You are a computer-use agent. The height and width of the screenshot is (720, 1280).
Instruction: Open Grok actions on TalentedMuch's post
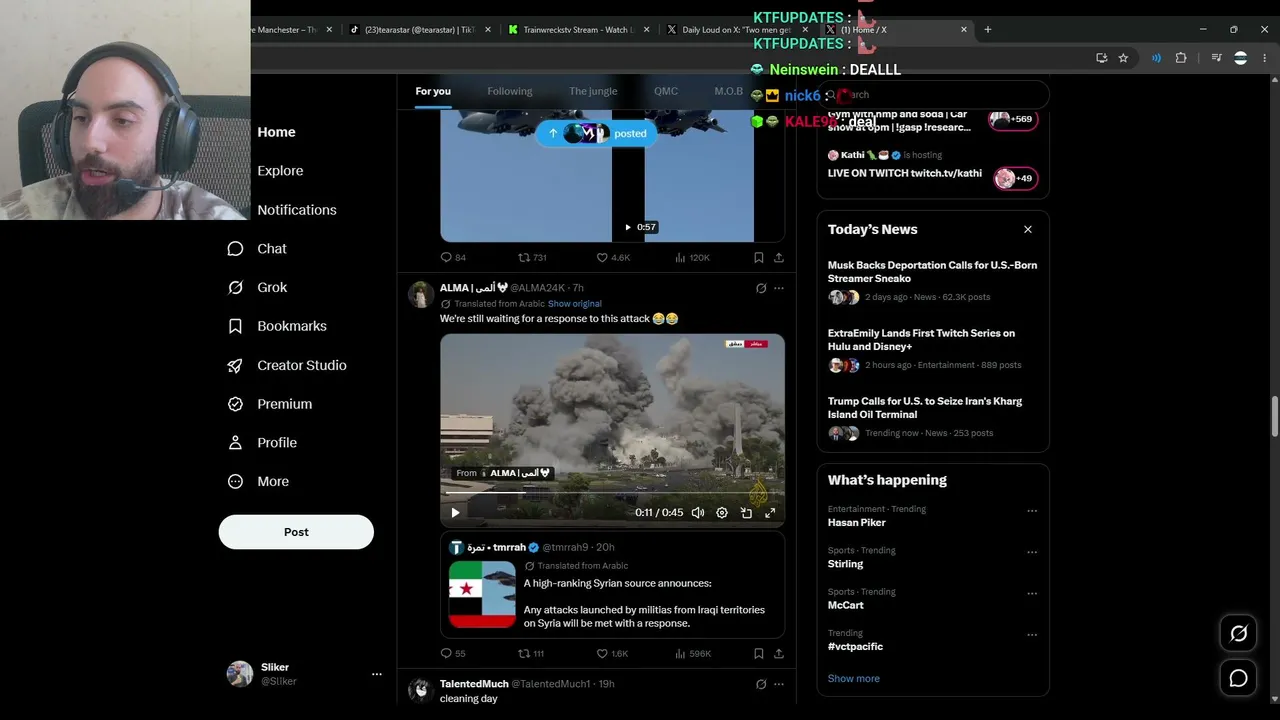coord(761,684)
